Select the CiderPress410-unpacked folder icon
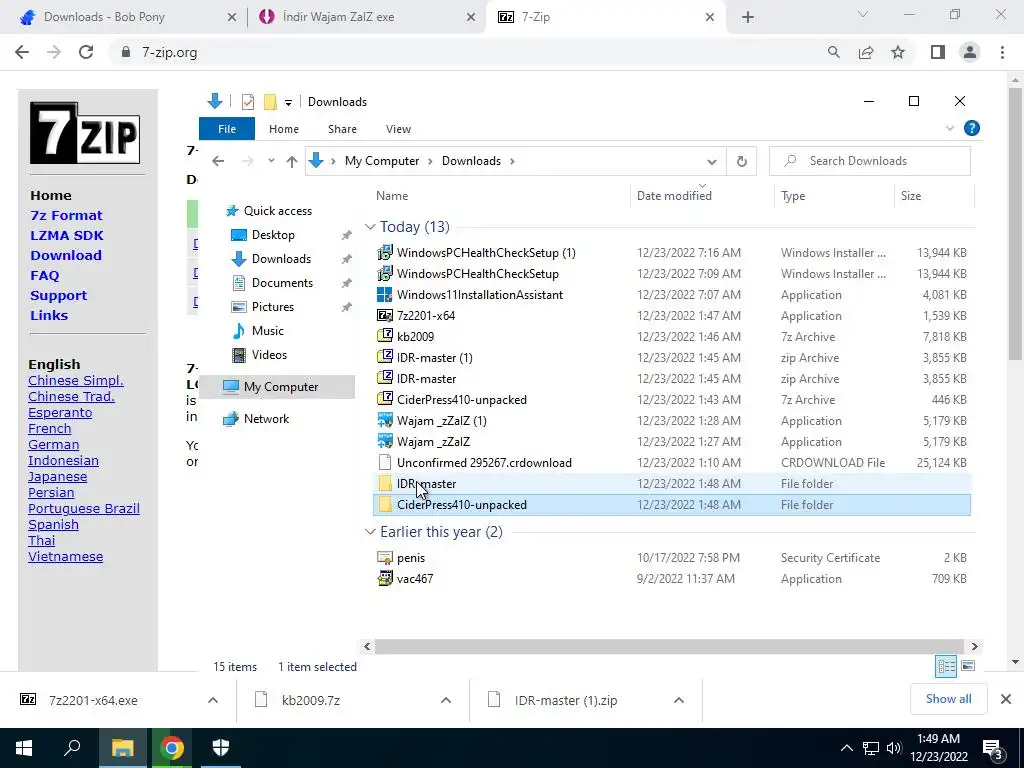This screenshot has width=1024, height=768. (x=385, y=504)
